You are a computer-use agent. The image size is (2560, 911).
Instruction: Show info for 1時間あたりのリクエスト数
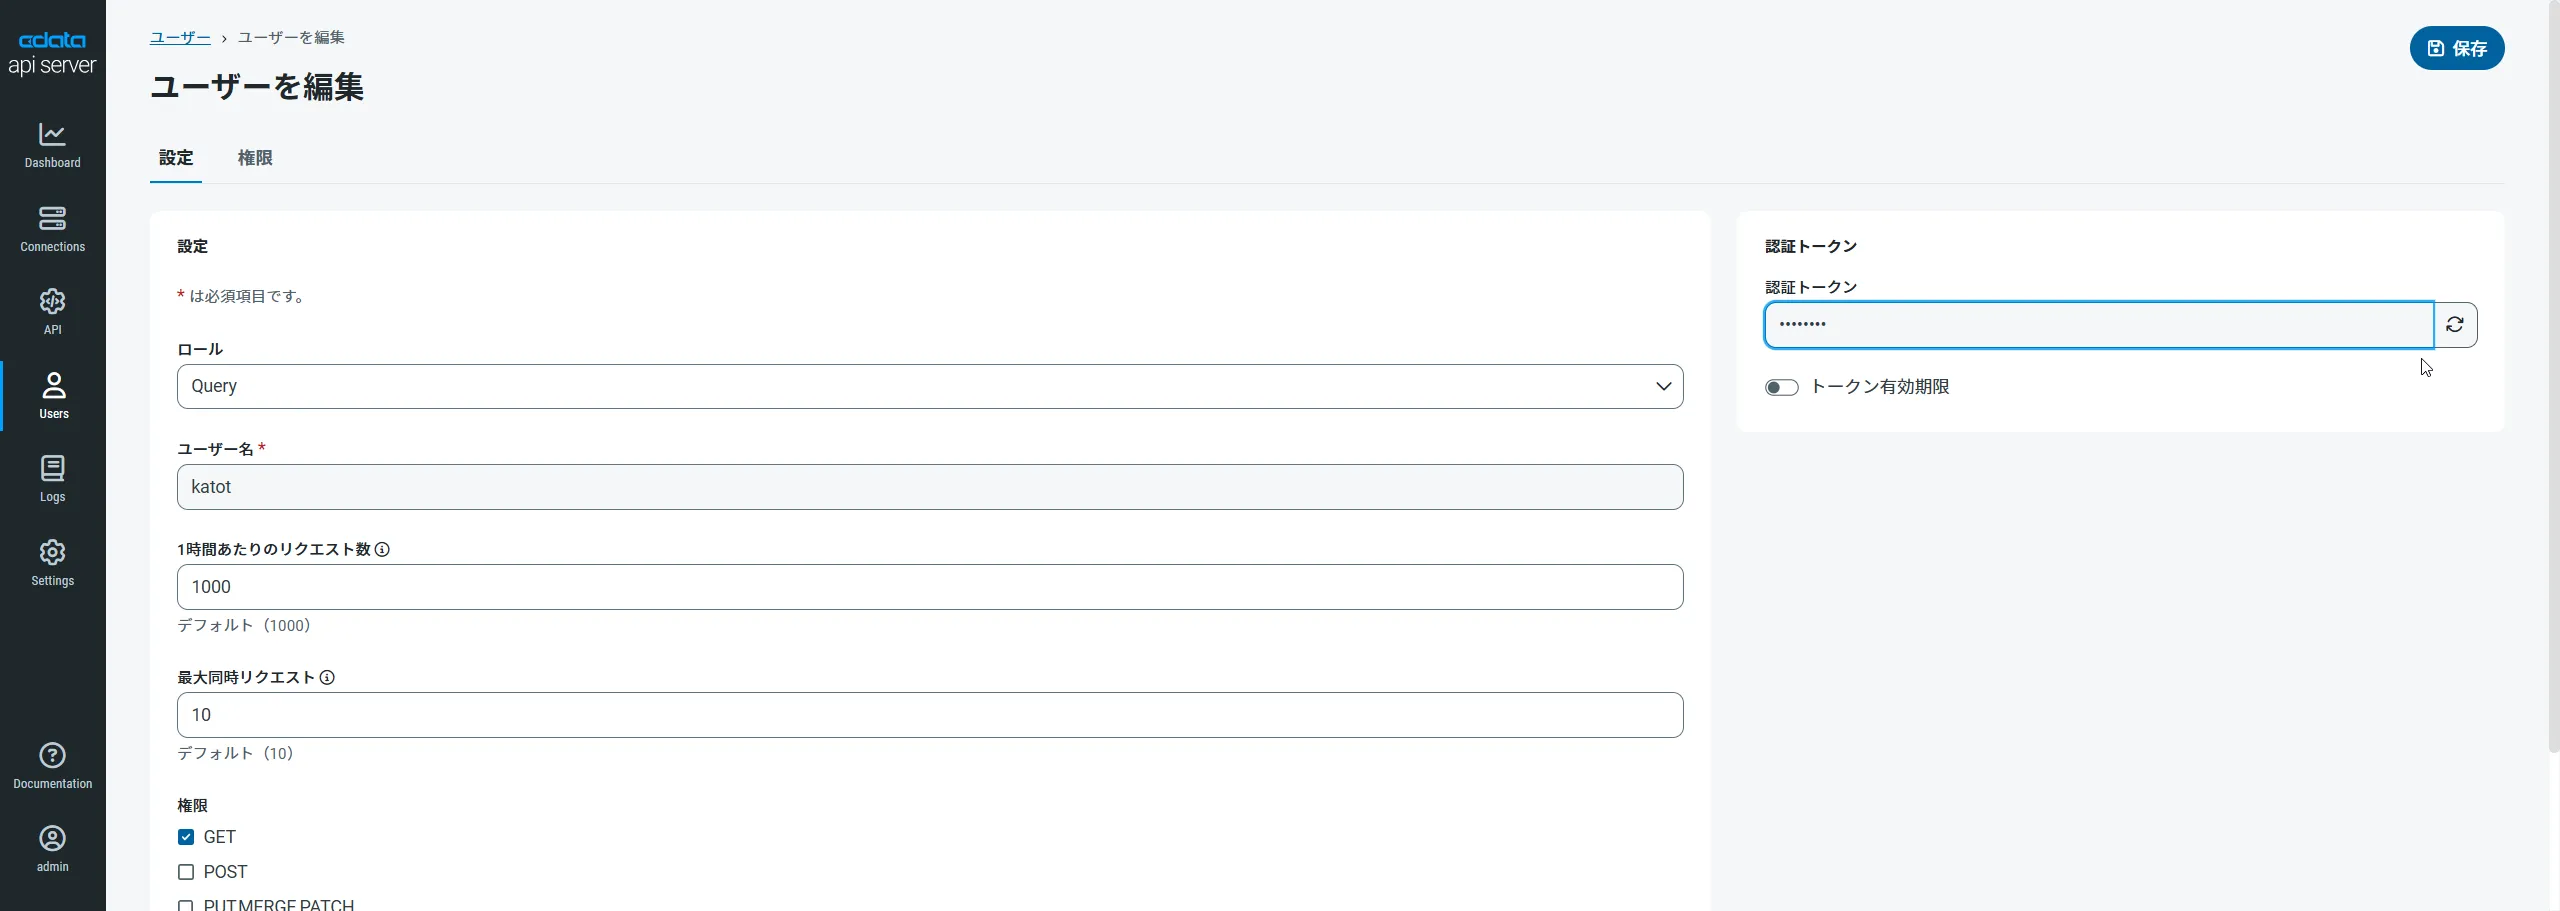pos(382,550)
